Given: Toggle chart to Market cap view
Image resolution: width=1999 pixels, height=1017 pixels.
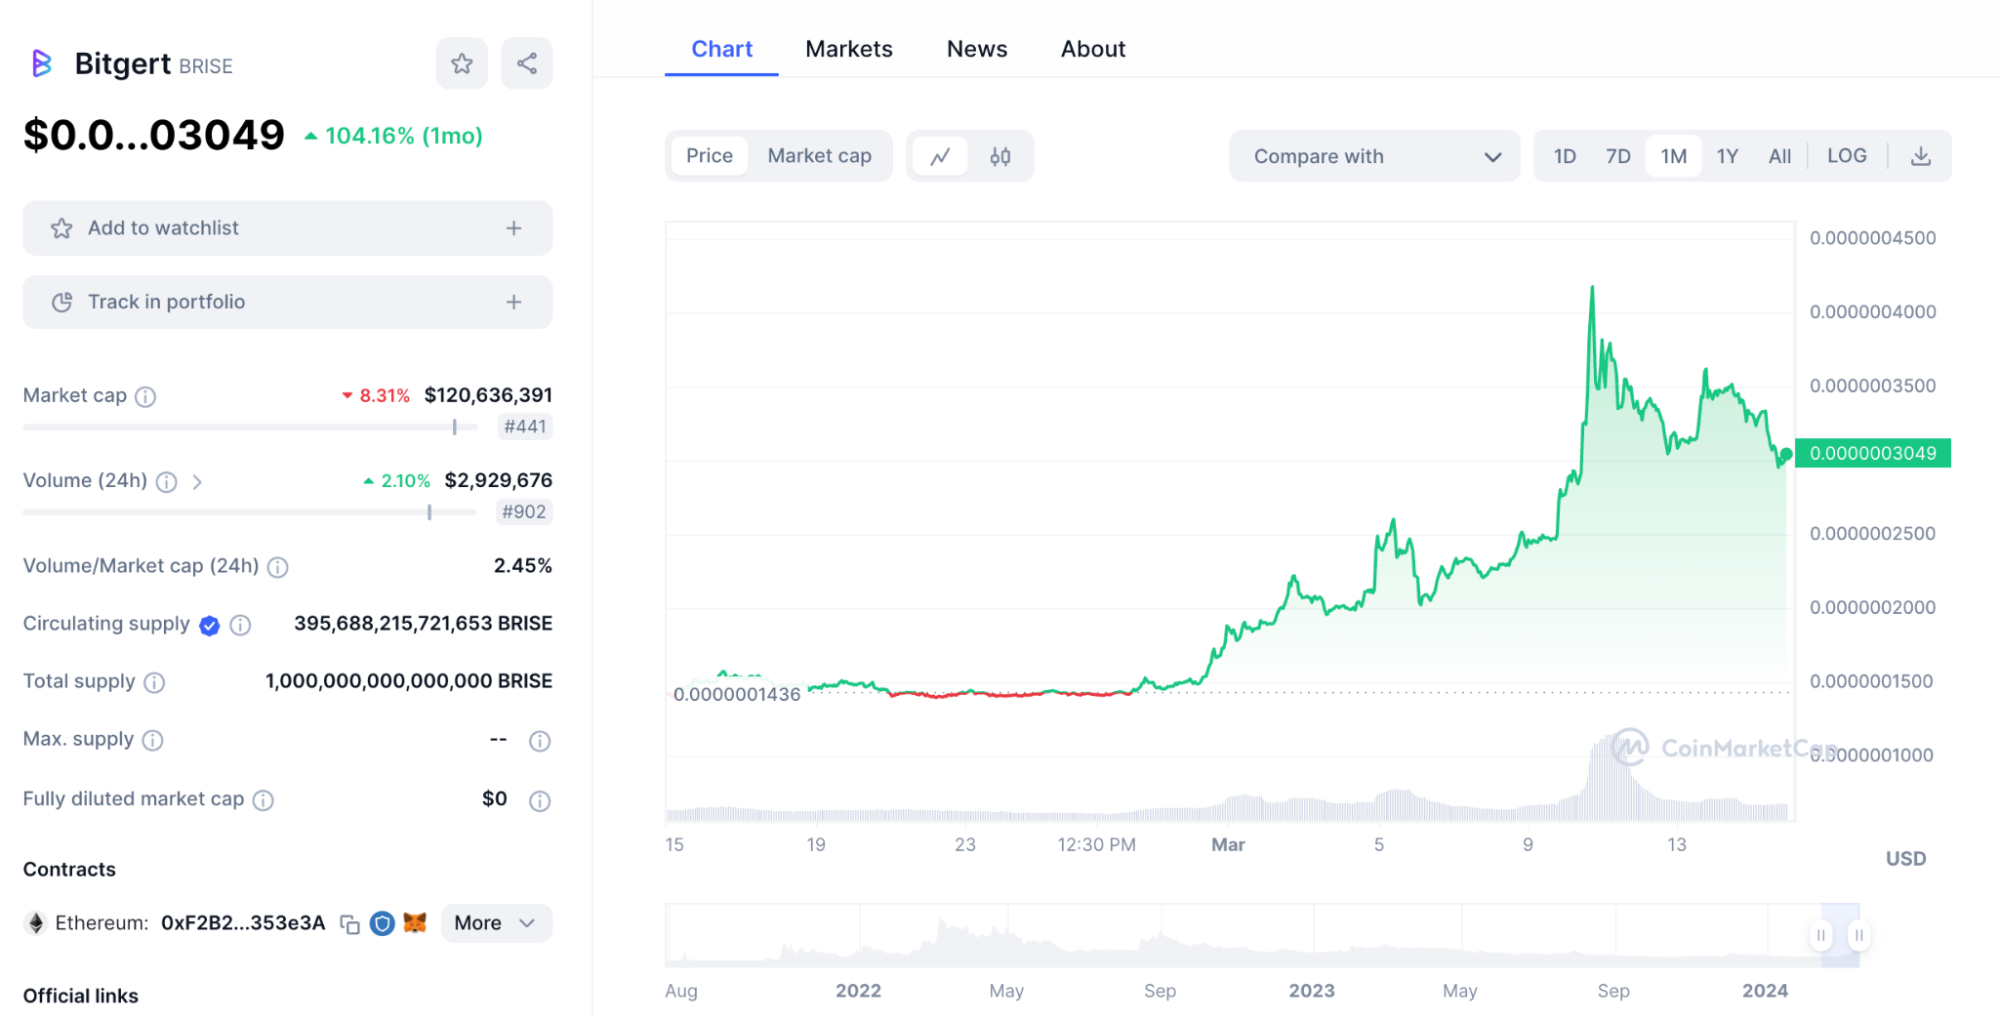Looking at the screenshot, I should (819, 156).
